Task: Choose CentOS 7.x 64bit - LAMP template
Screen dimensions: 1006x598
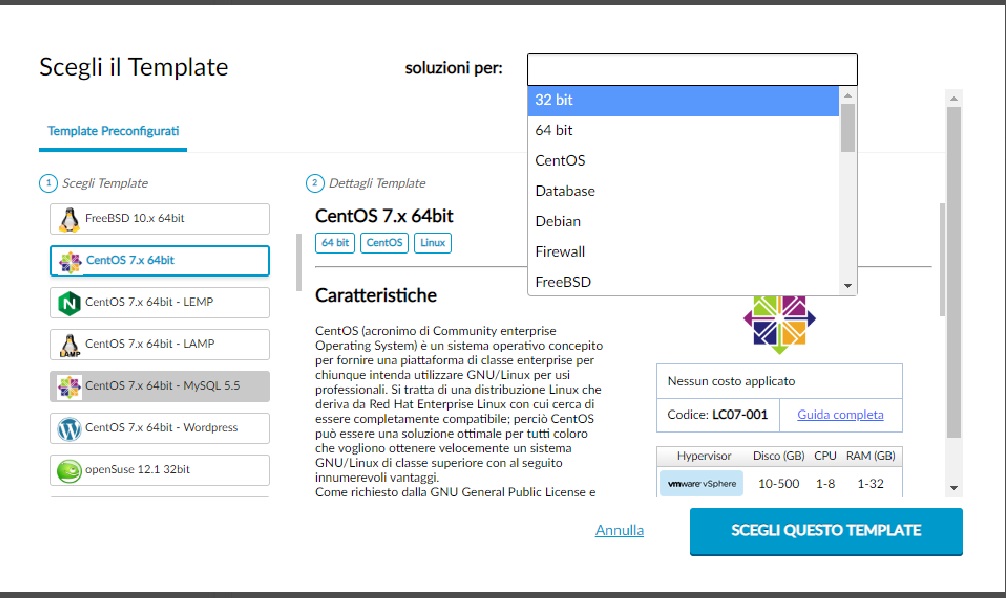Action: tap(160, 344)
